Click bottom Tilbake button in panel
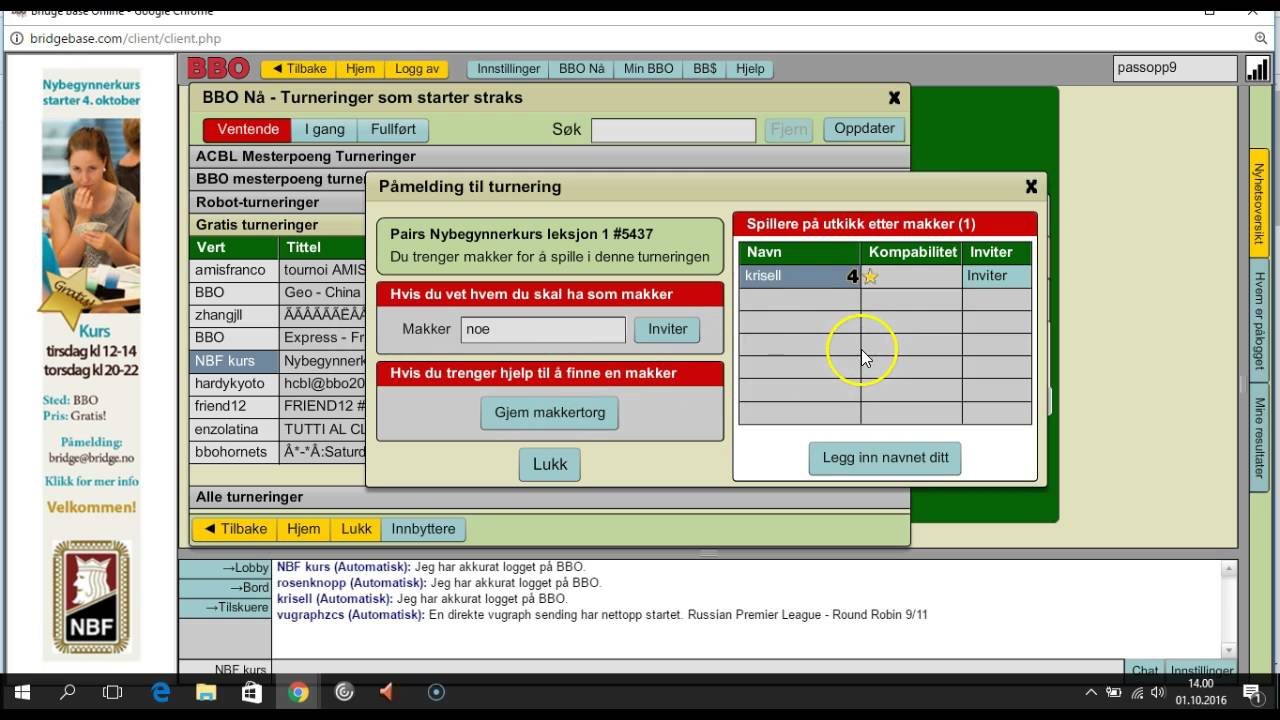The image size is (1280, 720). pos(235,529)
